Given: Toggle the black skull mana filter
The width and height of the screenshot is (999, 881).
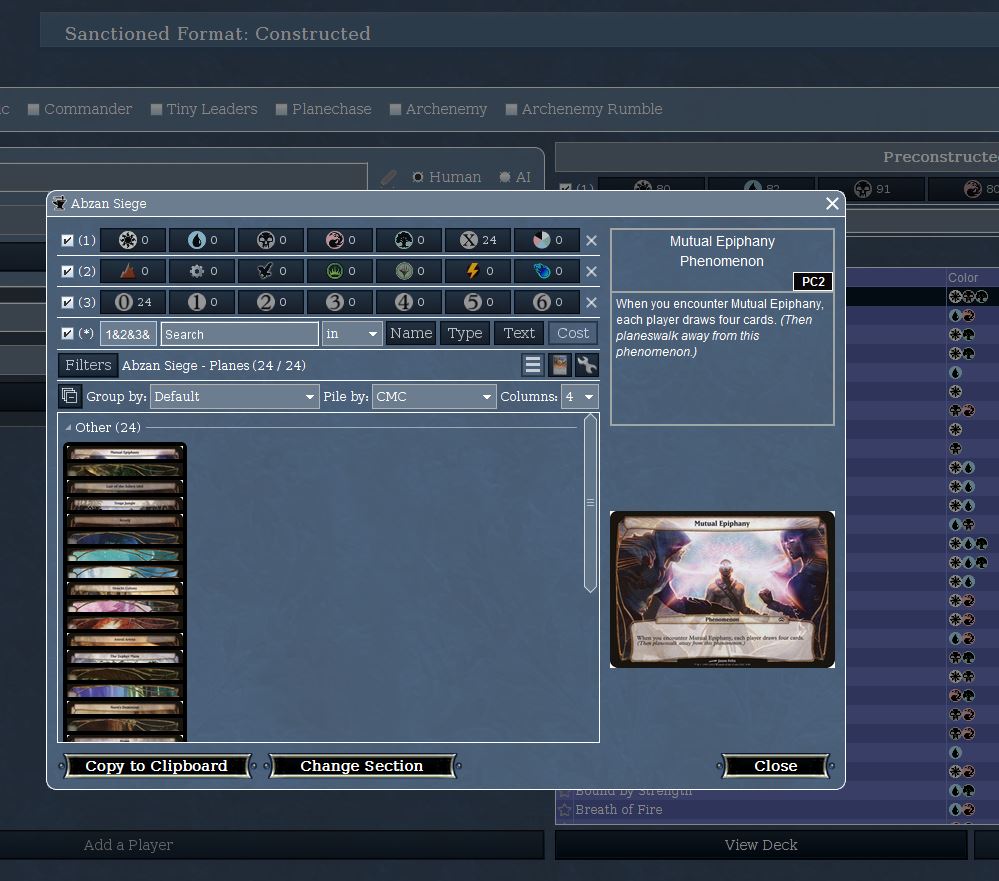Looking at the screenshot, I should (x=271, y=240).
